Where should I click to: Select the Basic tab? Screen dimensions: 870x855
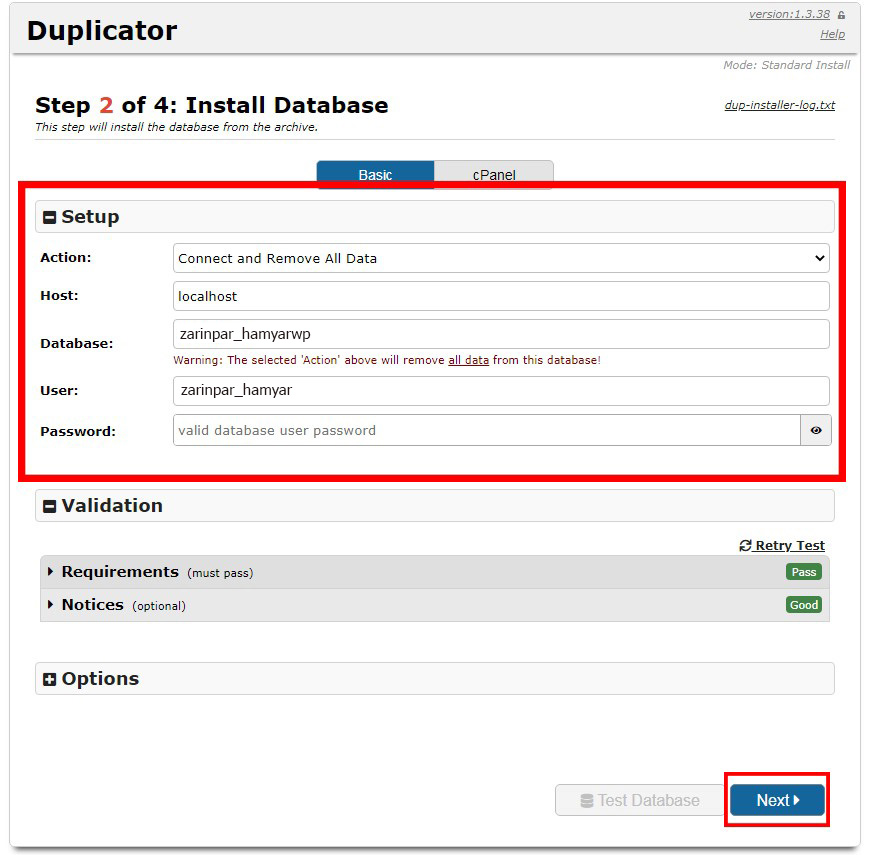(x=375, y=175)
